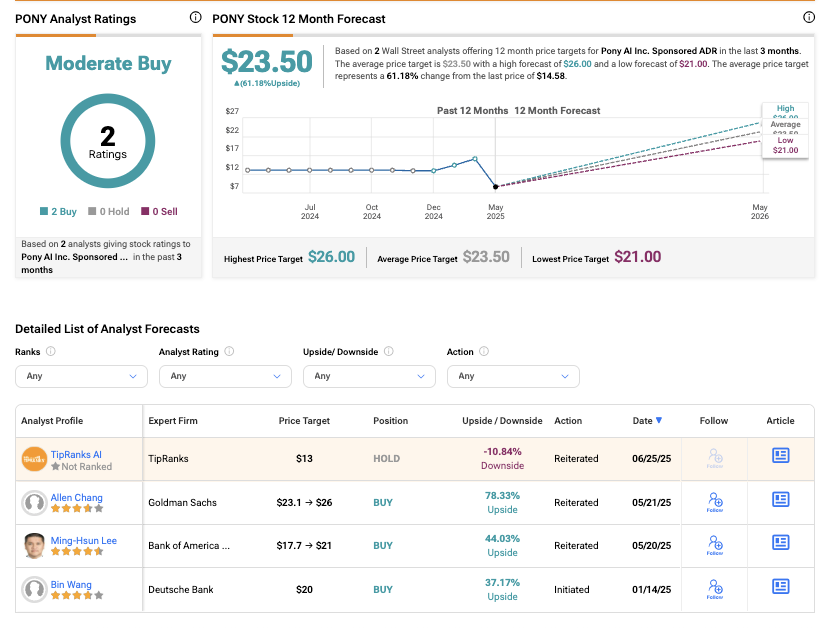This screenshot has height=628, width=827.
Task: Click the 05/21/25 date cell
Action: (651, 503)
